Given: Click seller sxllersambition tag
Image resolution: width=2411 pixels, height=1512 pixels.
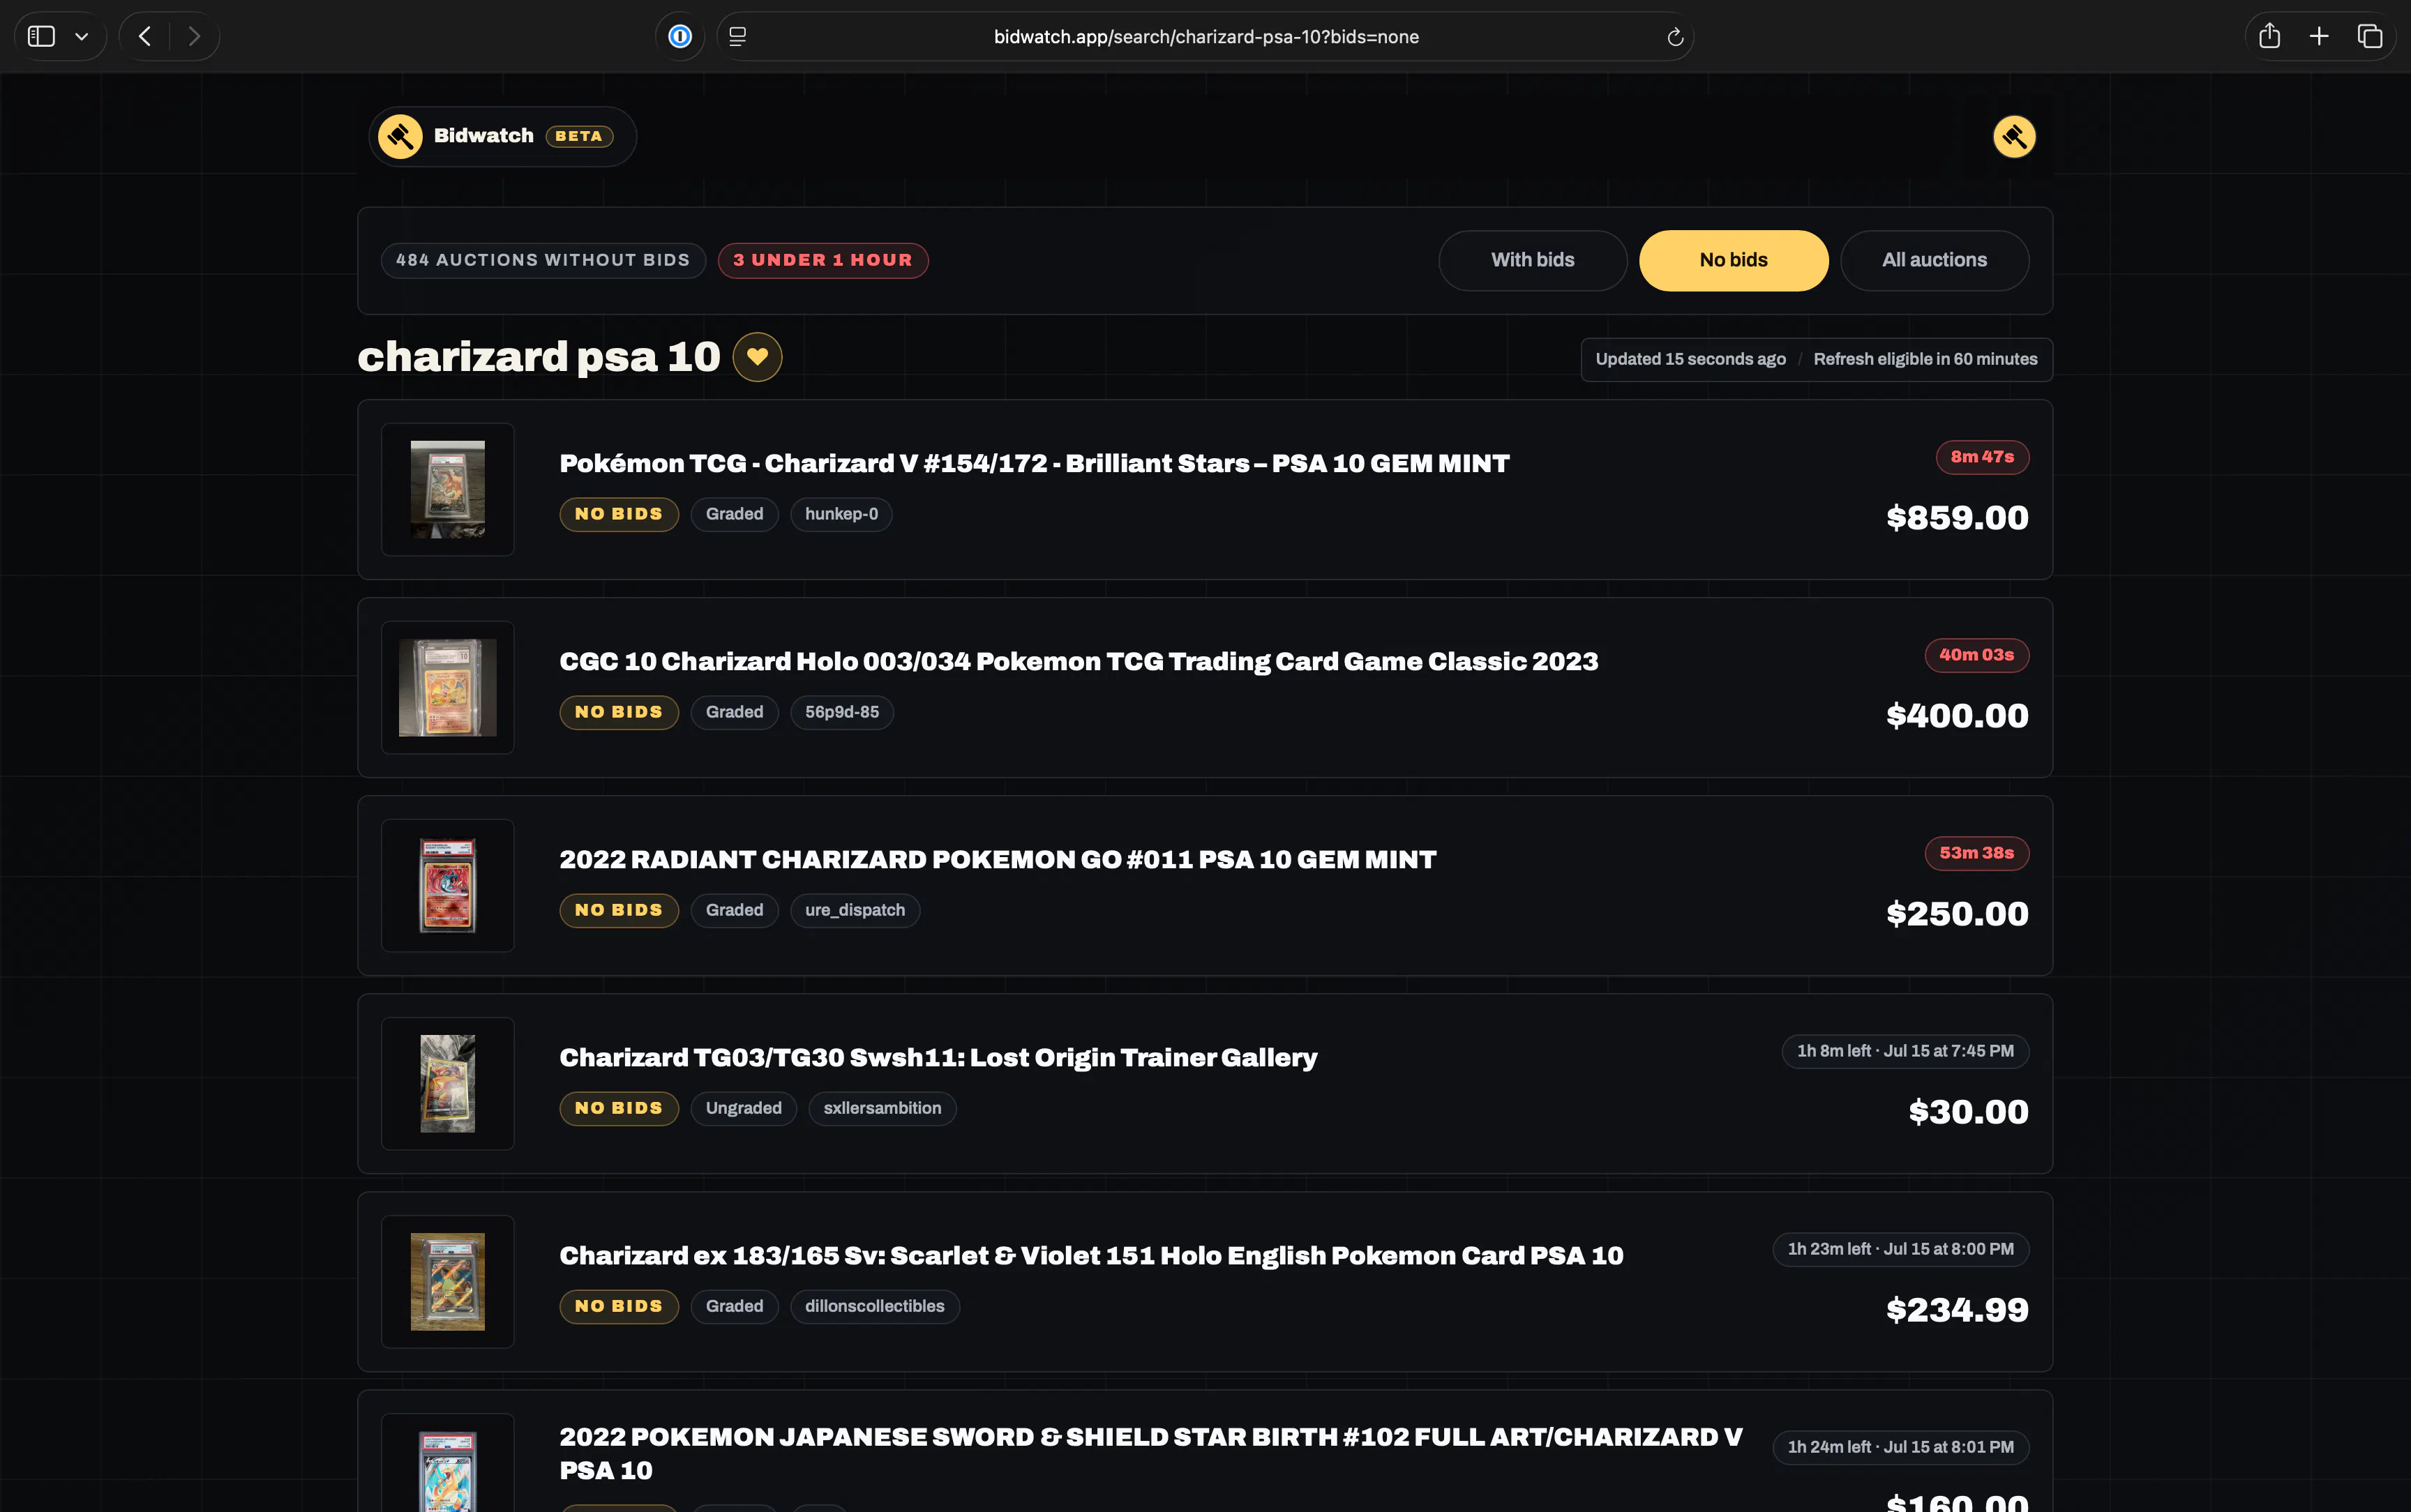Looking at the screenshot, I should point(882,1108).
